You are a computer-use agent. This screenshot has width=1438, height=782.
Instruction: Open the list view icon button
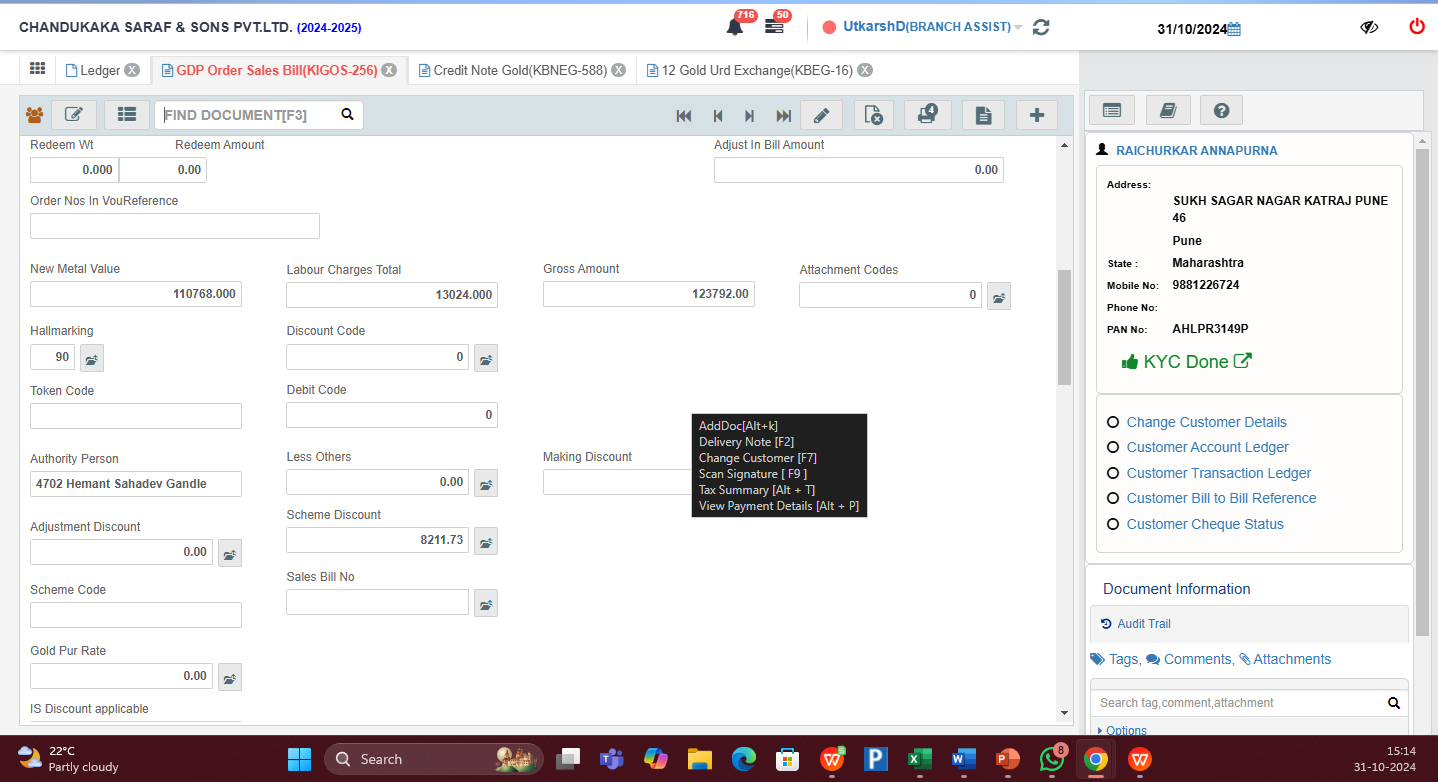pyautogui.click(x=127, y=115)
